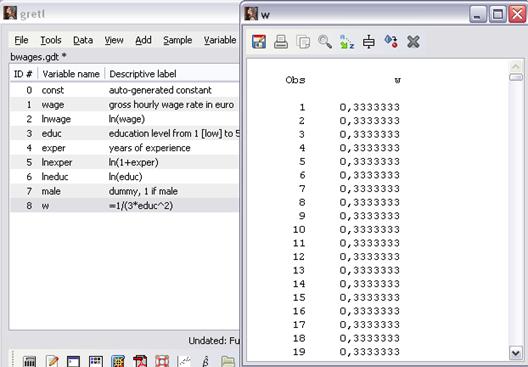The height and width of the screenshot is (367, 528).
Task: Open the calculator icon in the gretl bottom toolbar
Action: [30, 361]
